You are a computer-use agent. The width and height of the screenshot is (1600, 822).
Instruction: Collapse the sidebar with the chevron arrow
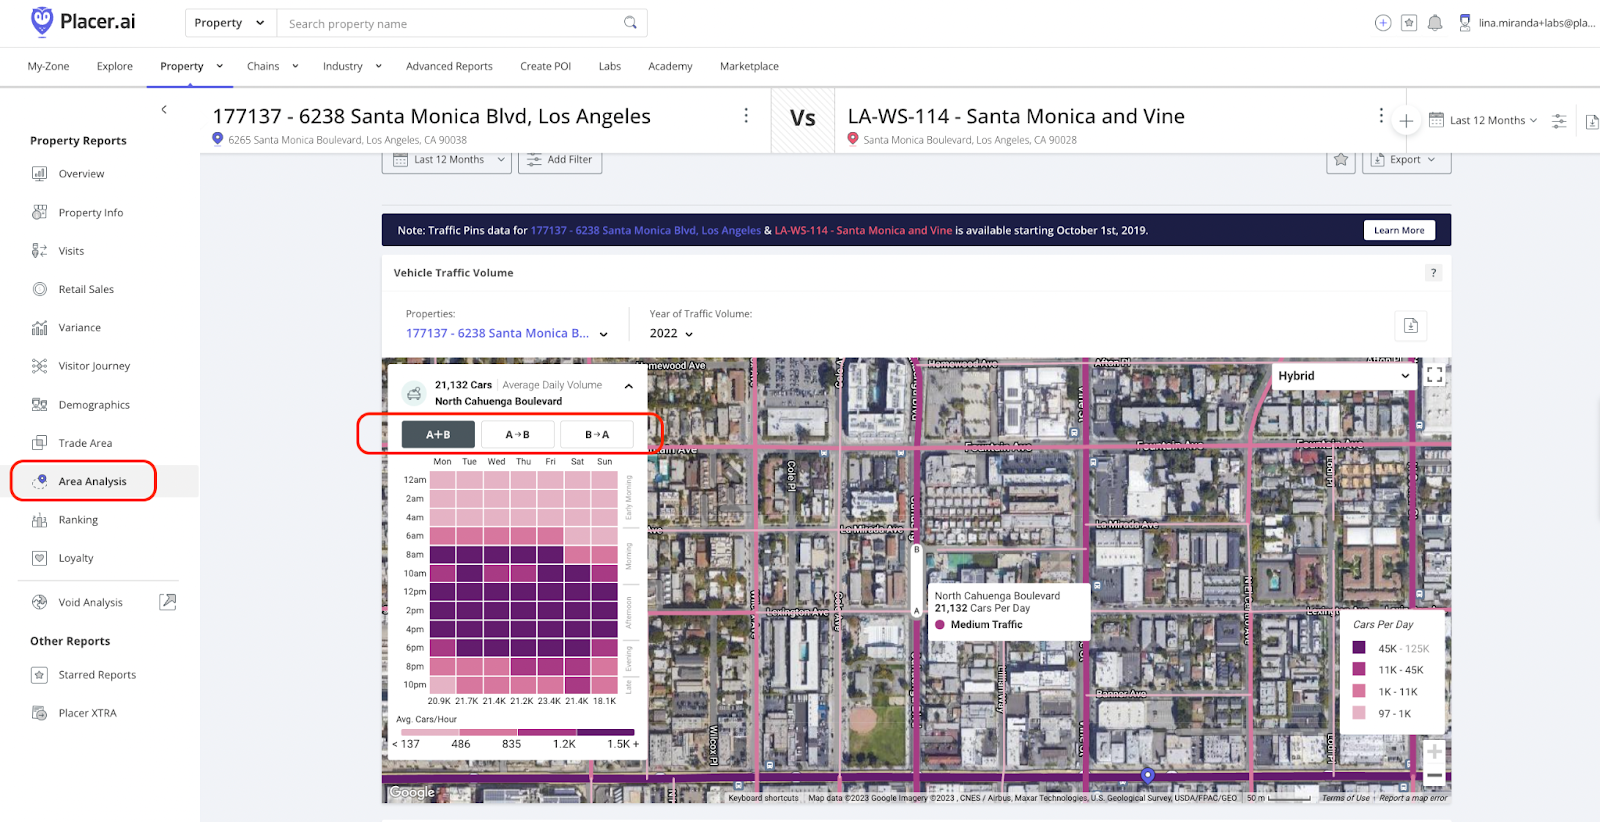point(164,110)
